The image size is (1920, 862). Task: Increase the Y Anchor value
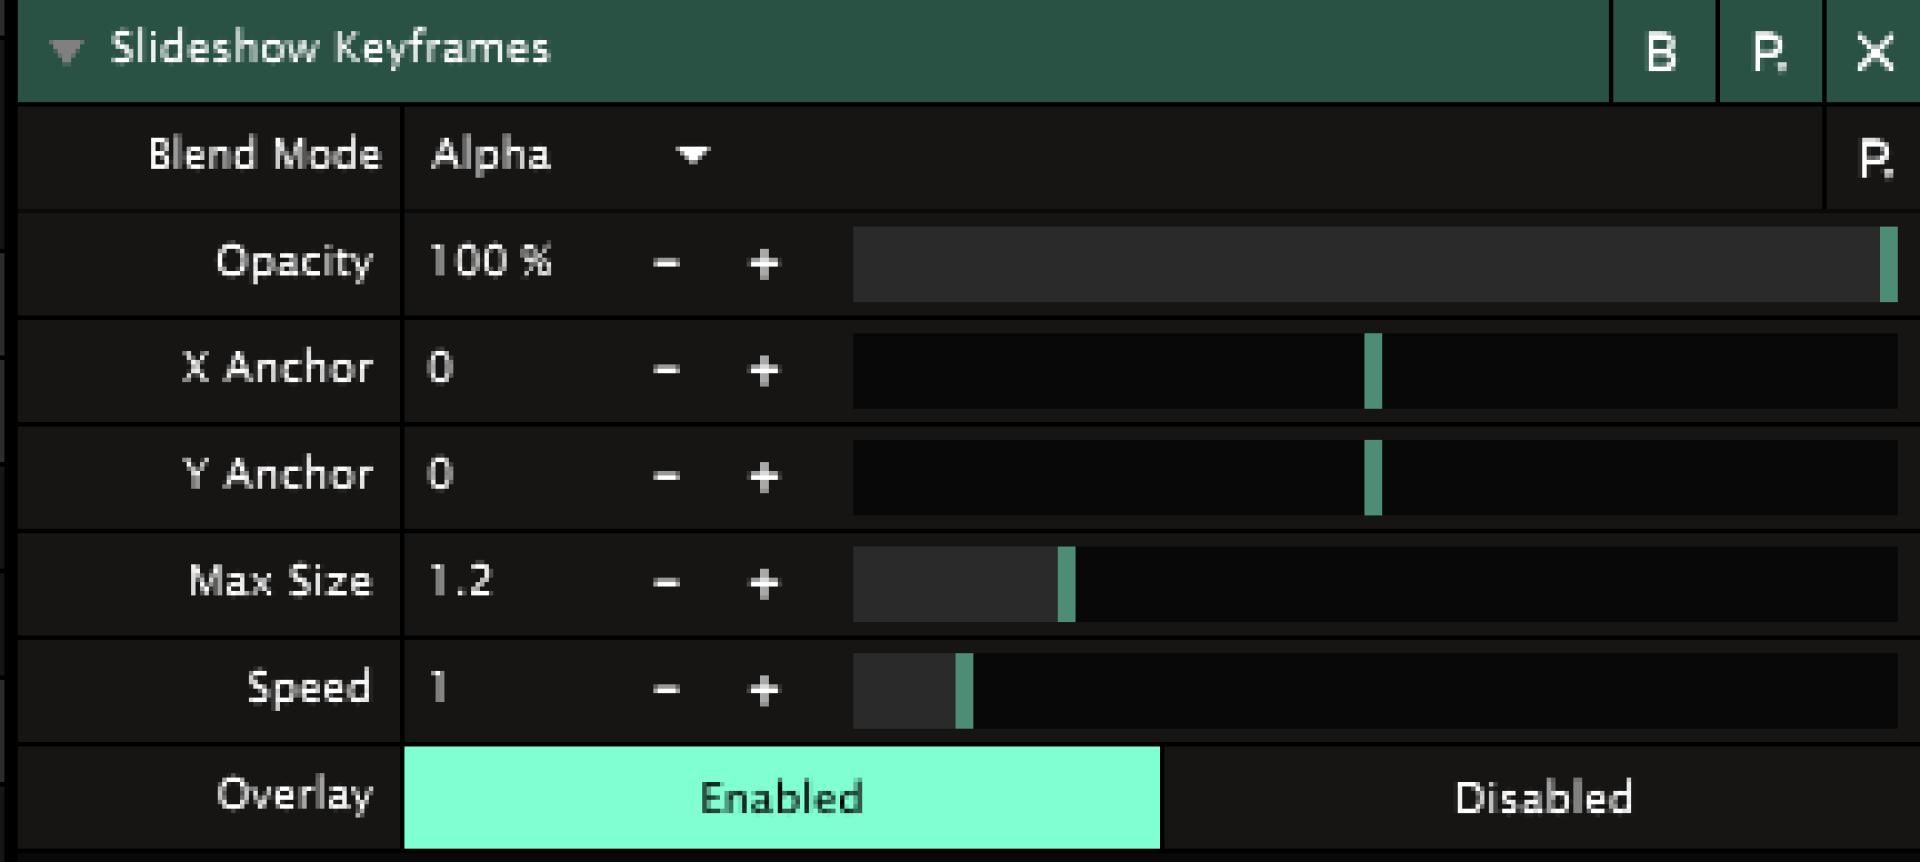click(x=764, y=477)
